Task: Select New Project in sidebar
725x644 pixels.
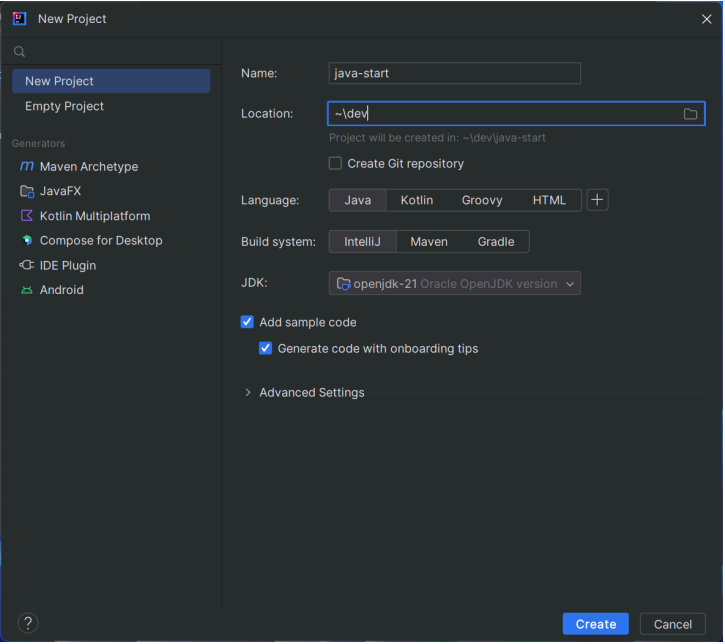Action: [x=111, y=81]
